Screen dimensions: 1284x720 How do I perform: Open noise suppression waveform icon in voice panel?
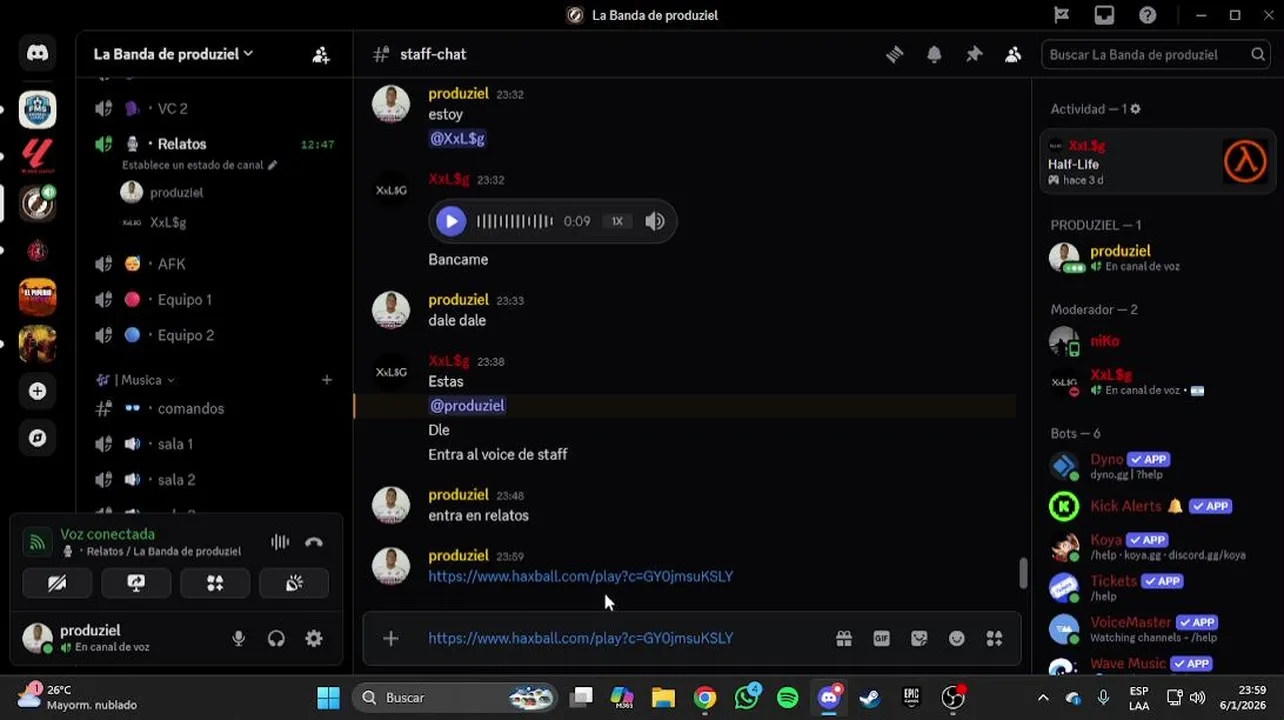point(280,542)
